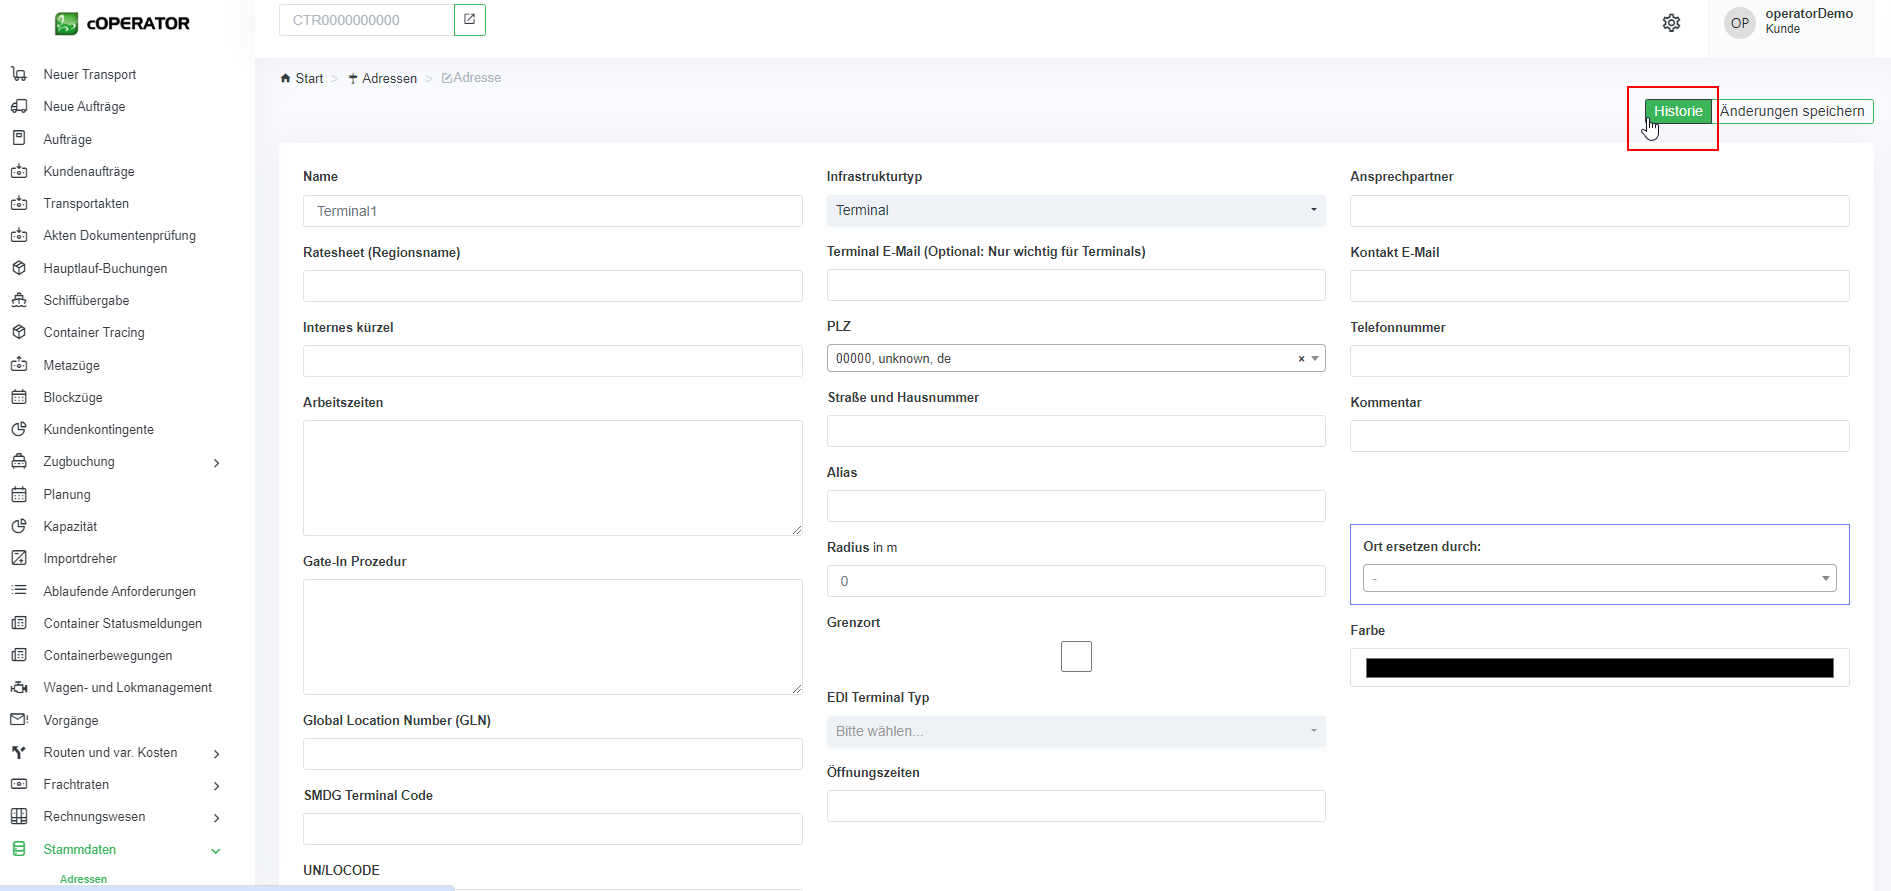1891x891 pixels.
Task: Open Kundenaufträge in the sidebar
Action: [89, 171]
